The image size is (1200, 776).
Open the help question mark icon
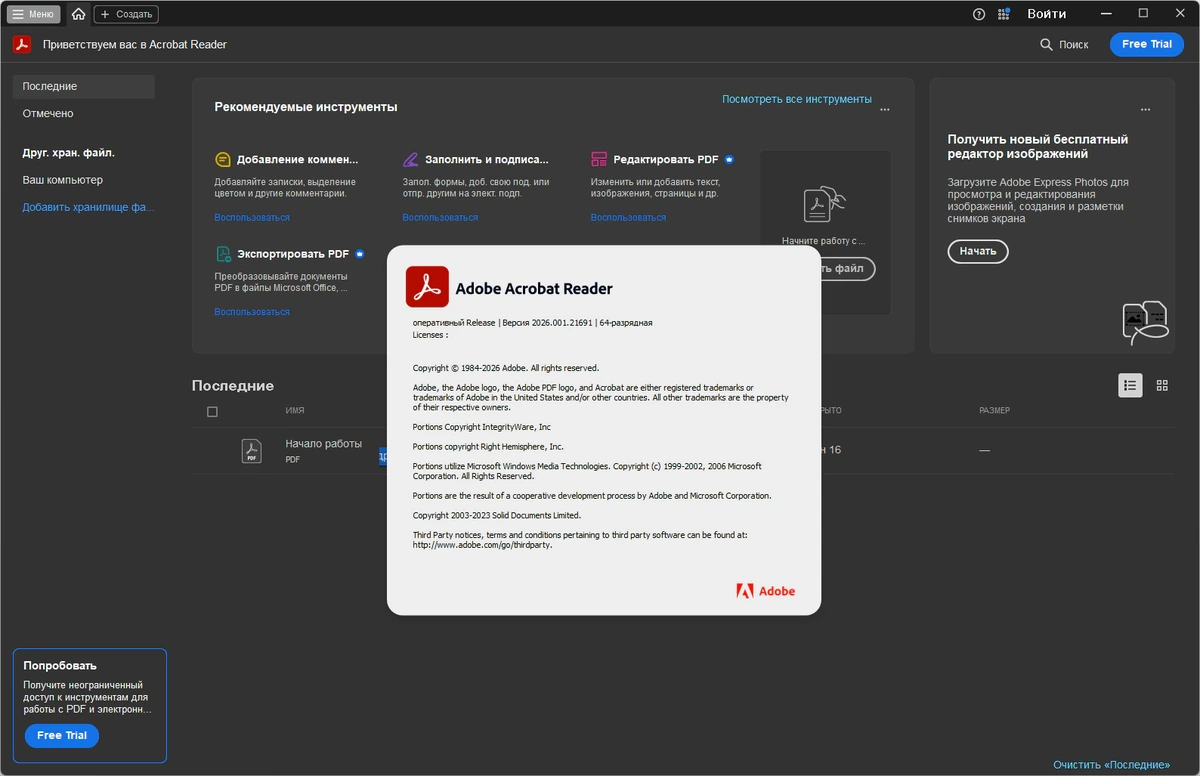(x=979, y=14)
